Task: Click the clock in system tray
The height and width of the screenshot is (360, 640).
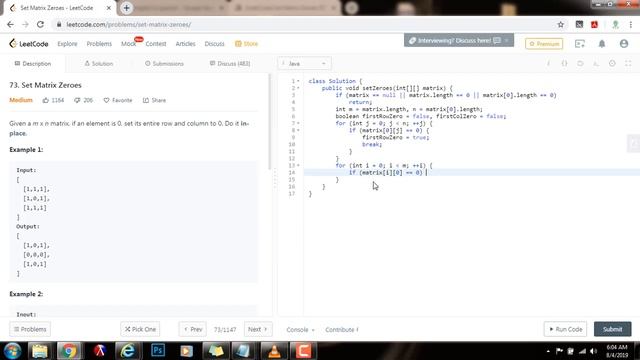Action: (617, 351)
